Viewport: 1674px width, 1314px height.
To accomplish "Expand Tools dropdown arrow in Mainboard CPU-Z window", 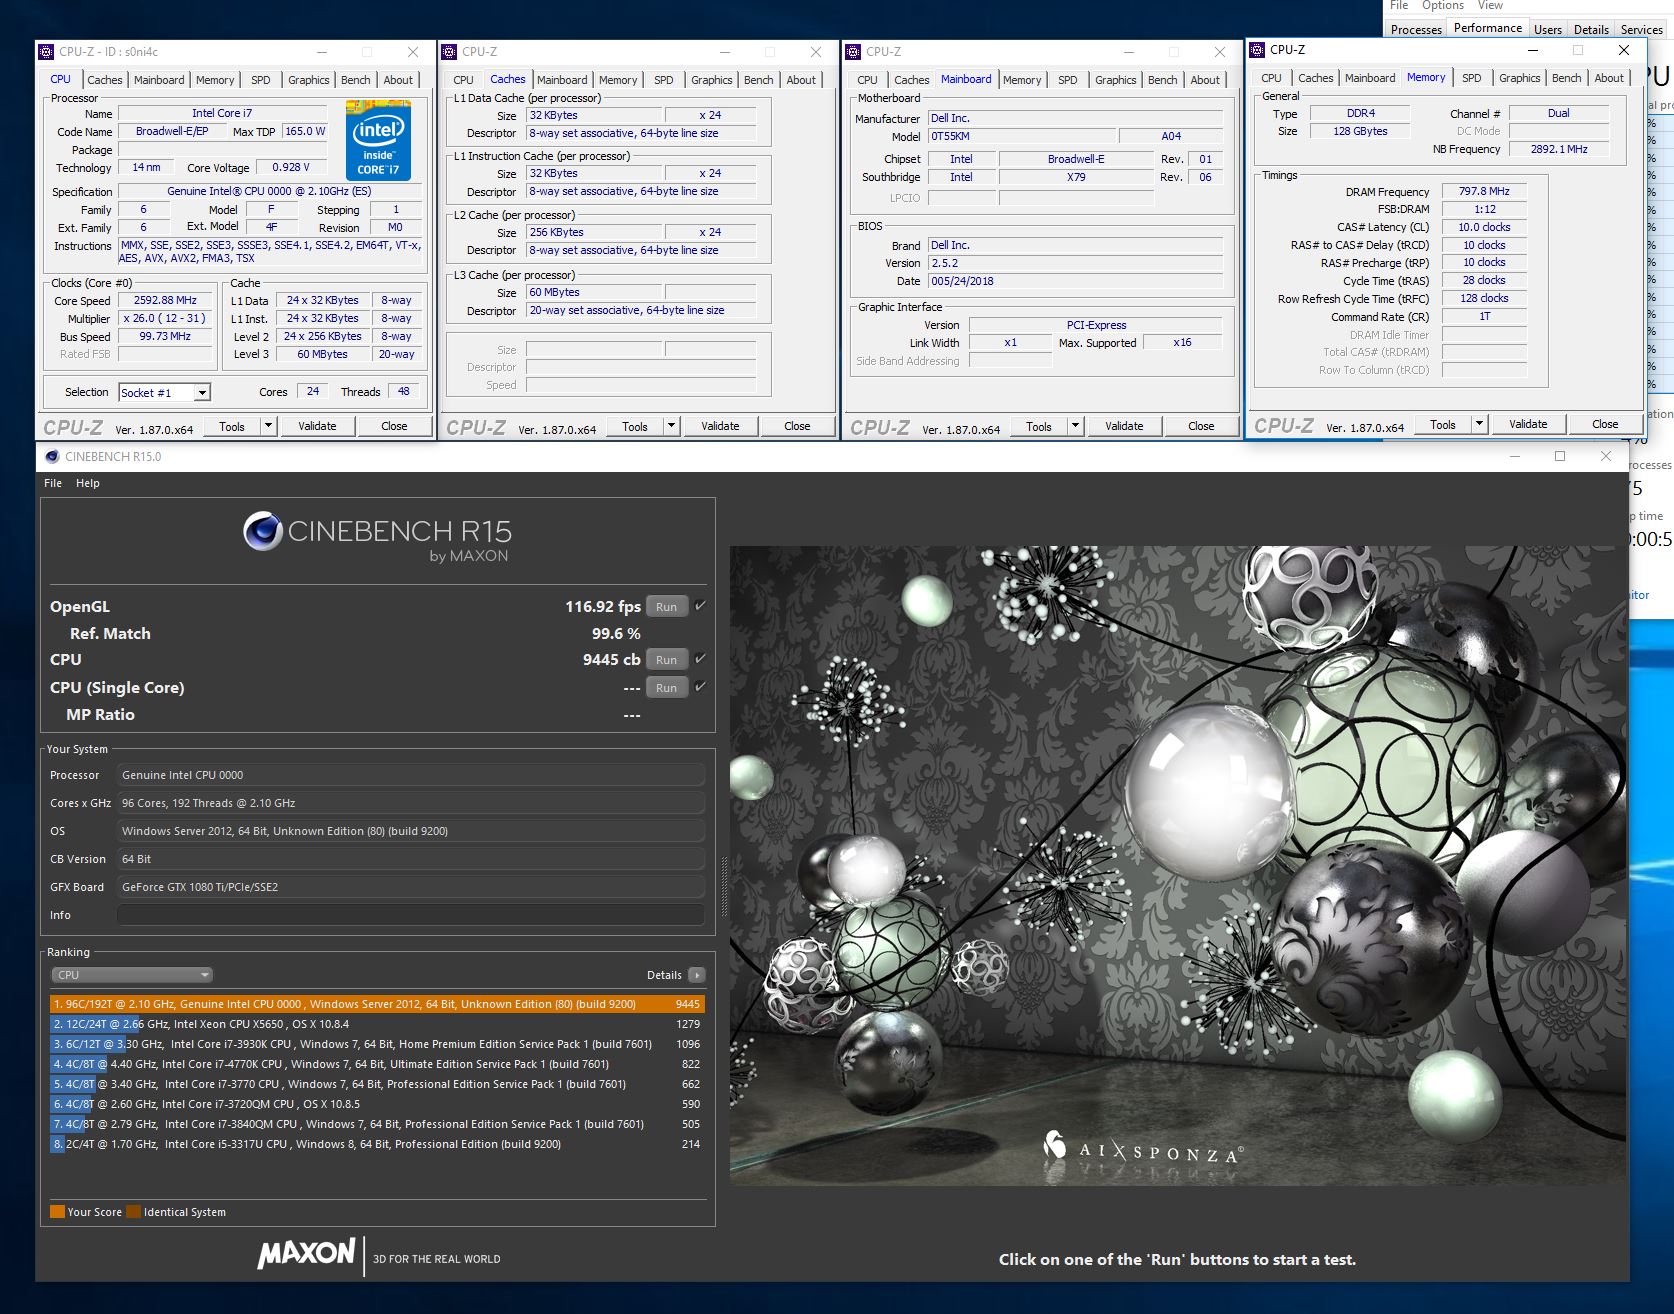I will pos(1075,426).
